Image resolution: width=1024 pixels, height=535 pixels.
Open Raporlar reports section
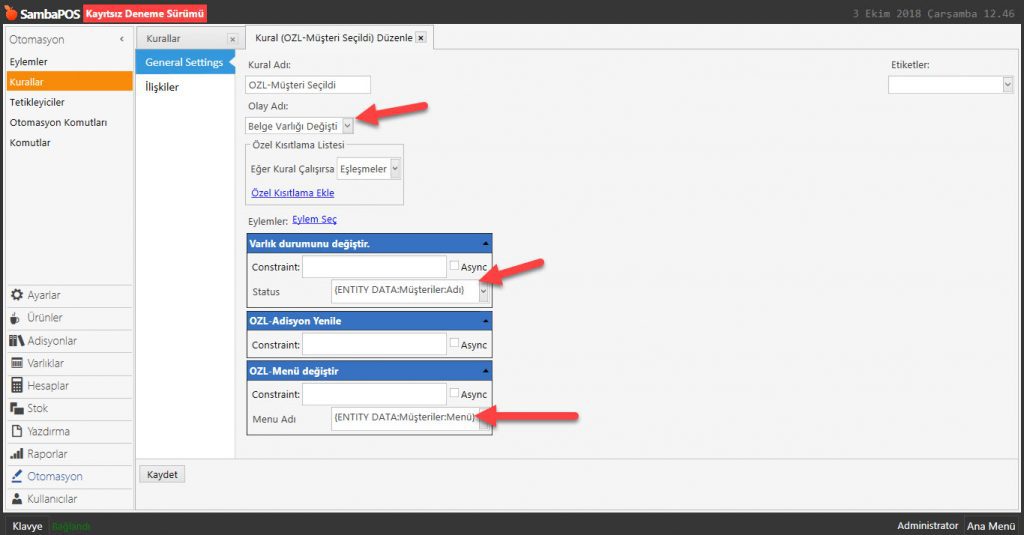click(x=47, y=454)
